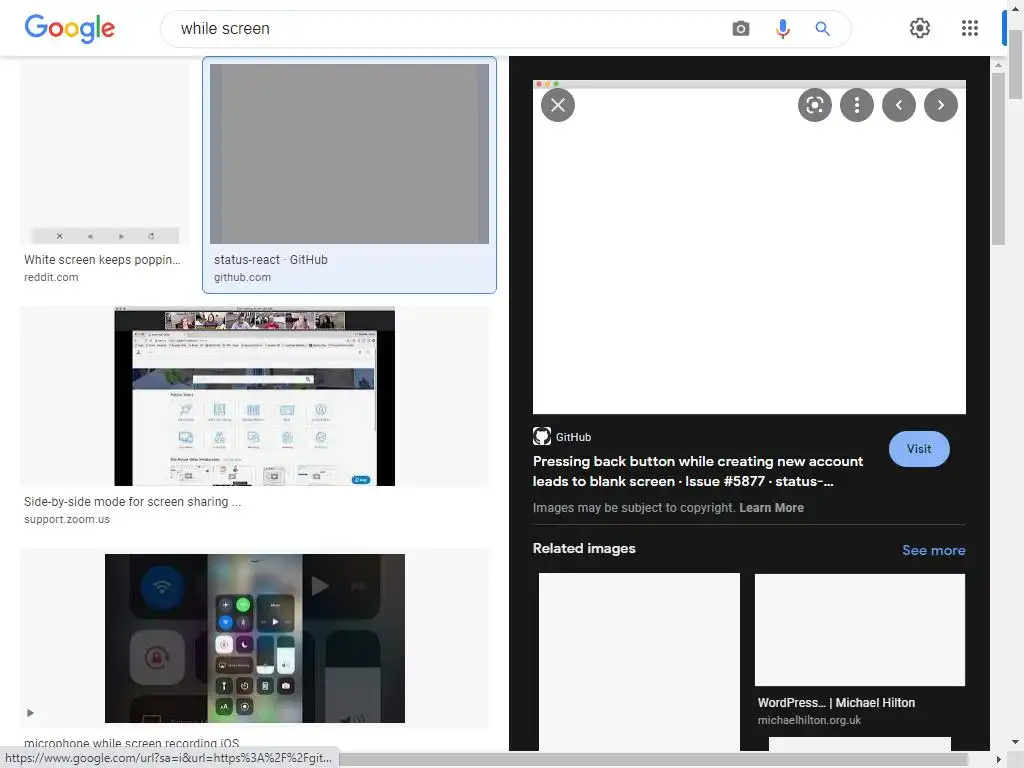
Task: Click the blue magnifier search icon
Action: click(822, 29)
